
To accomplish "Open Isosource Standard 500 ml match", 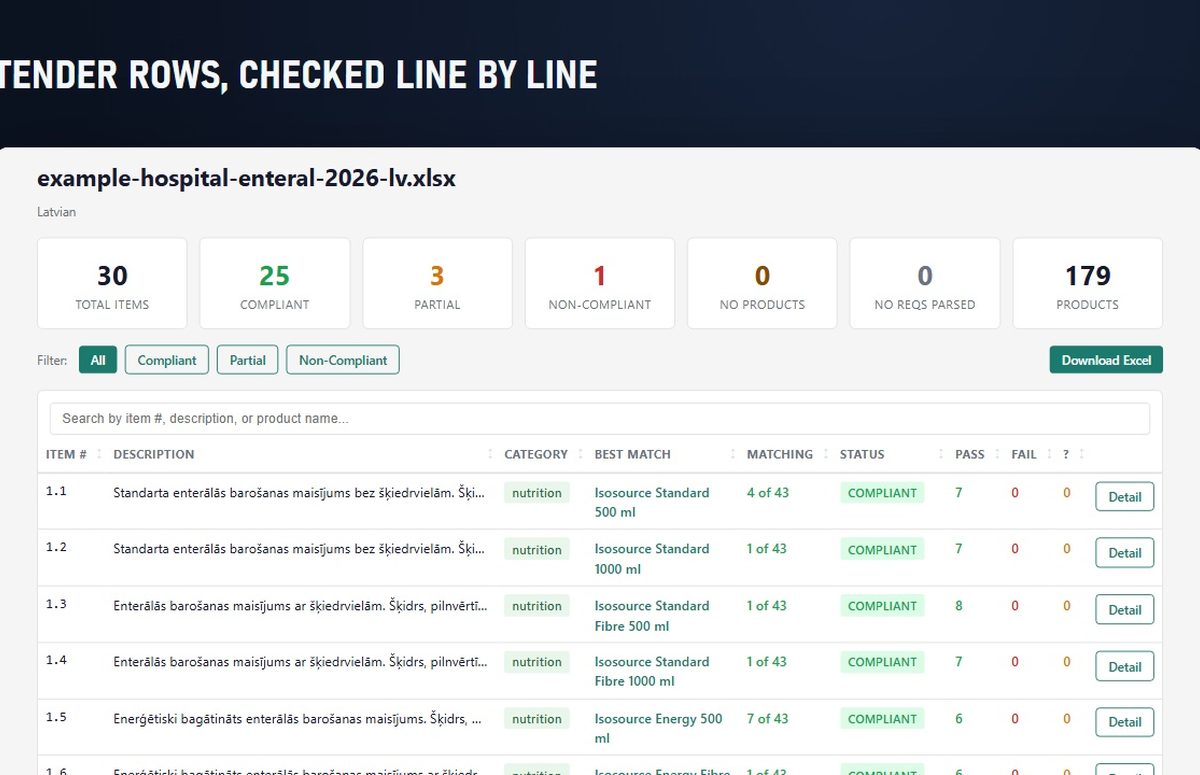I will [652, 502].
